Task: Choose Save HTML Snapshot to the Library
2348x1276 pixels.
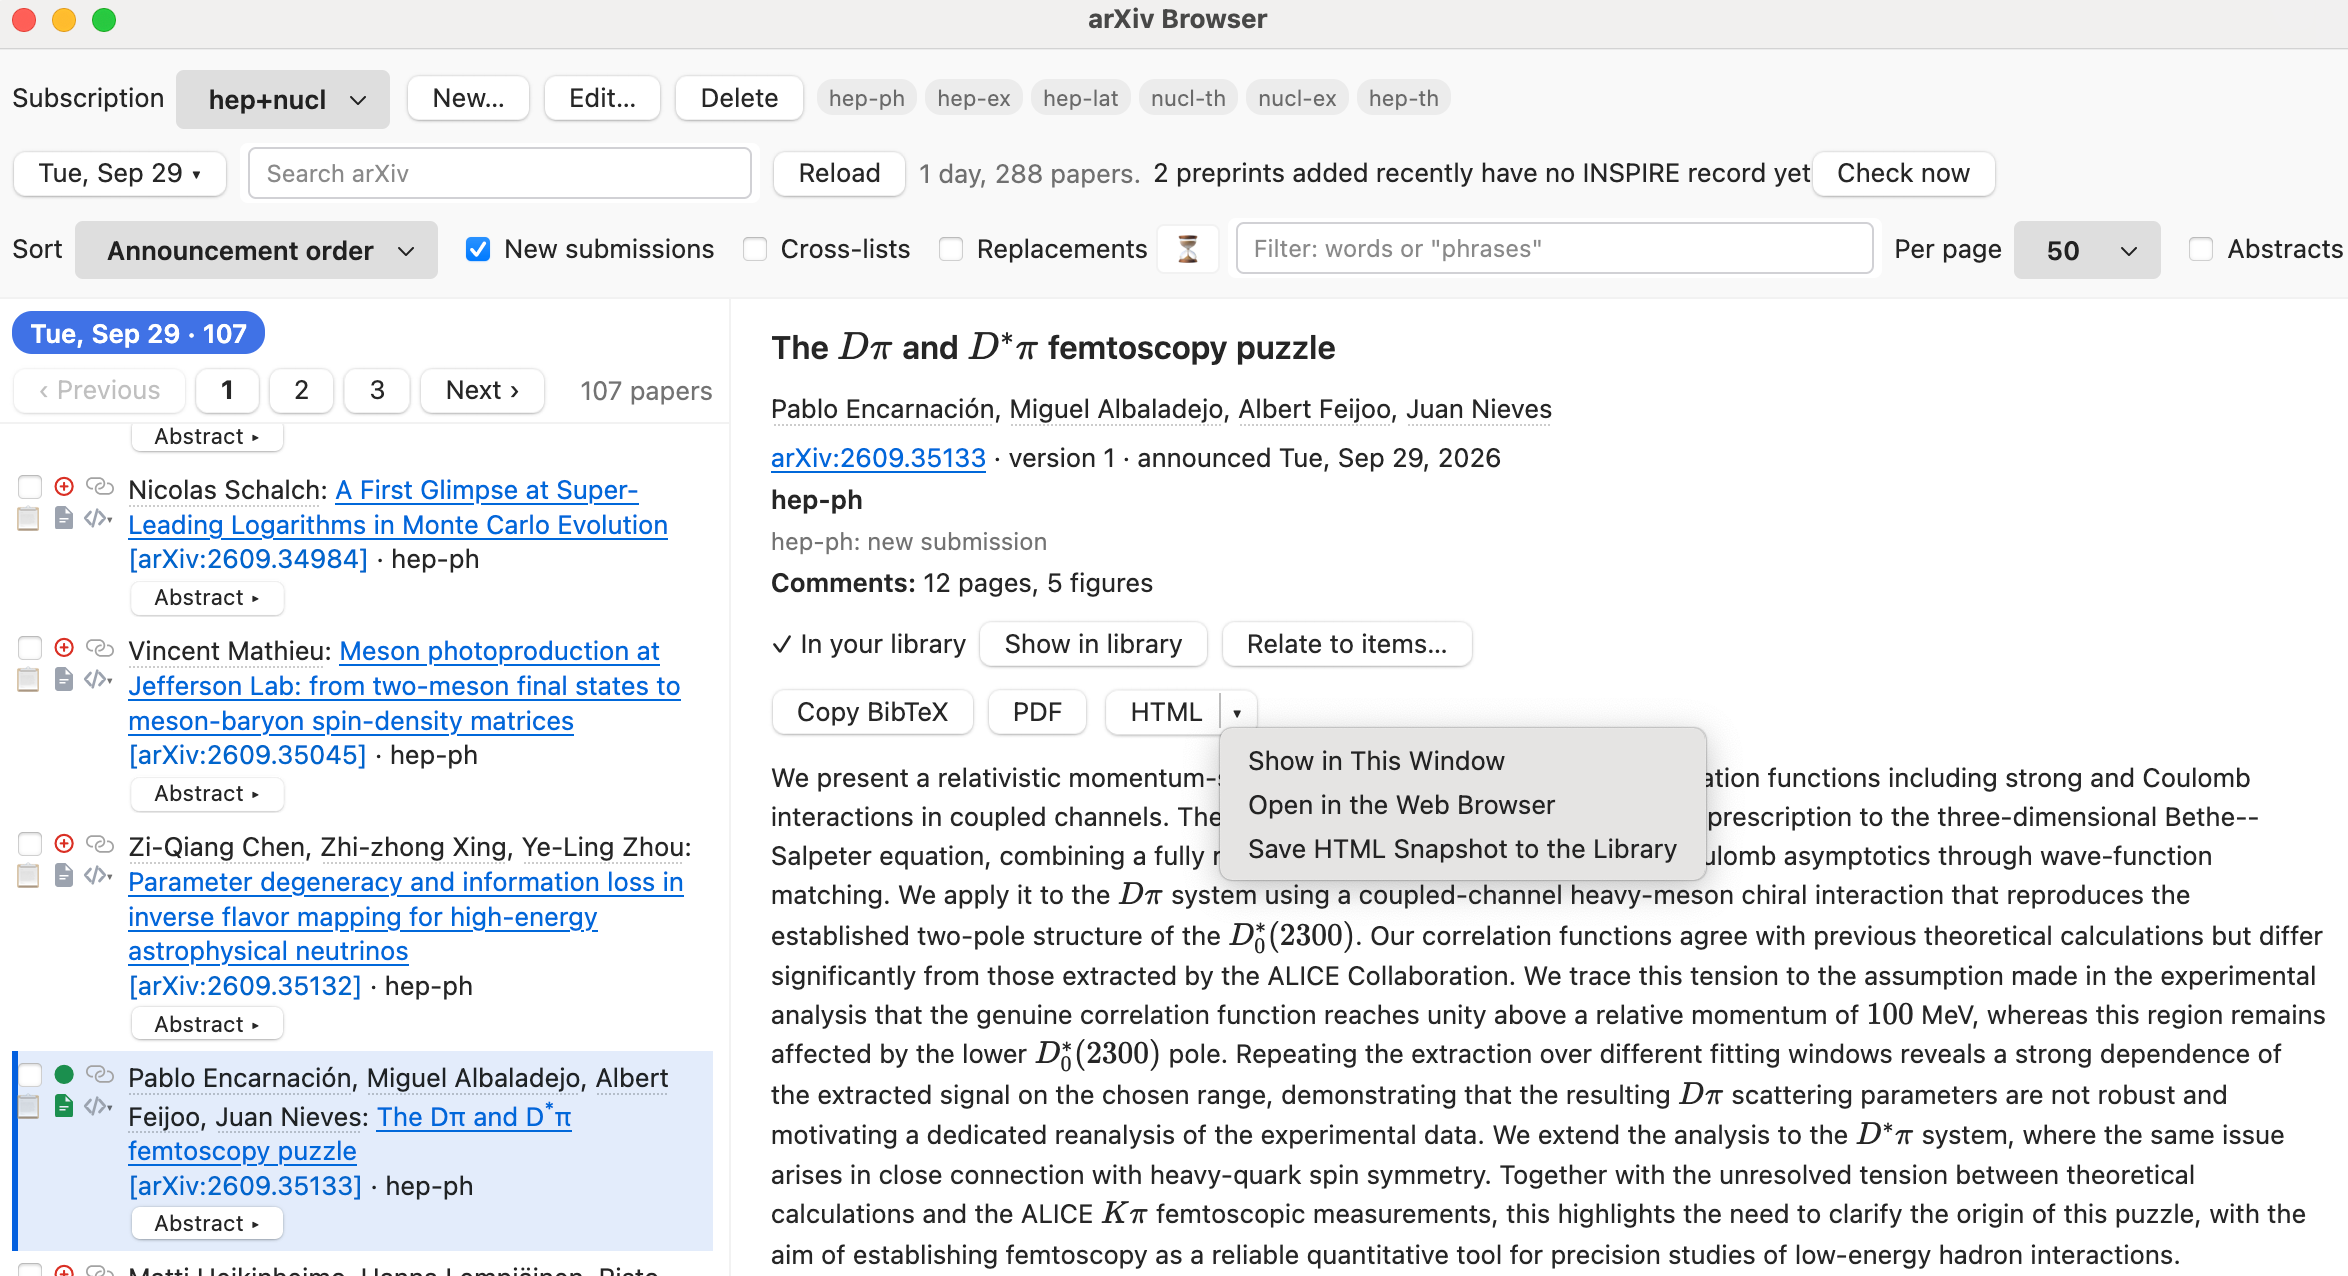Action: point(1462,849)
